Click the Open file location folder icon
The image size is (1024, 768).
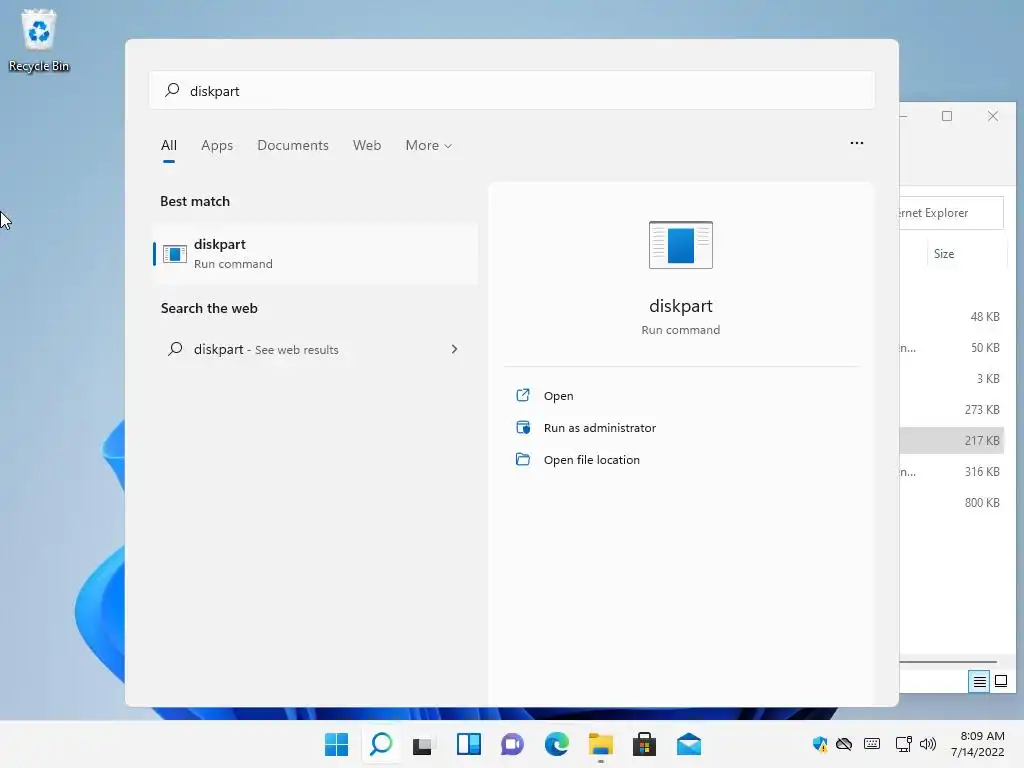[x=523, y=459]
